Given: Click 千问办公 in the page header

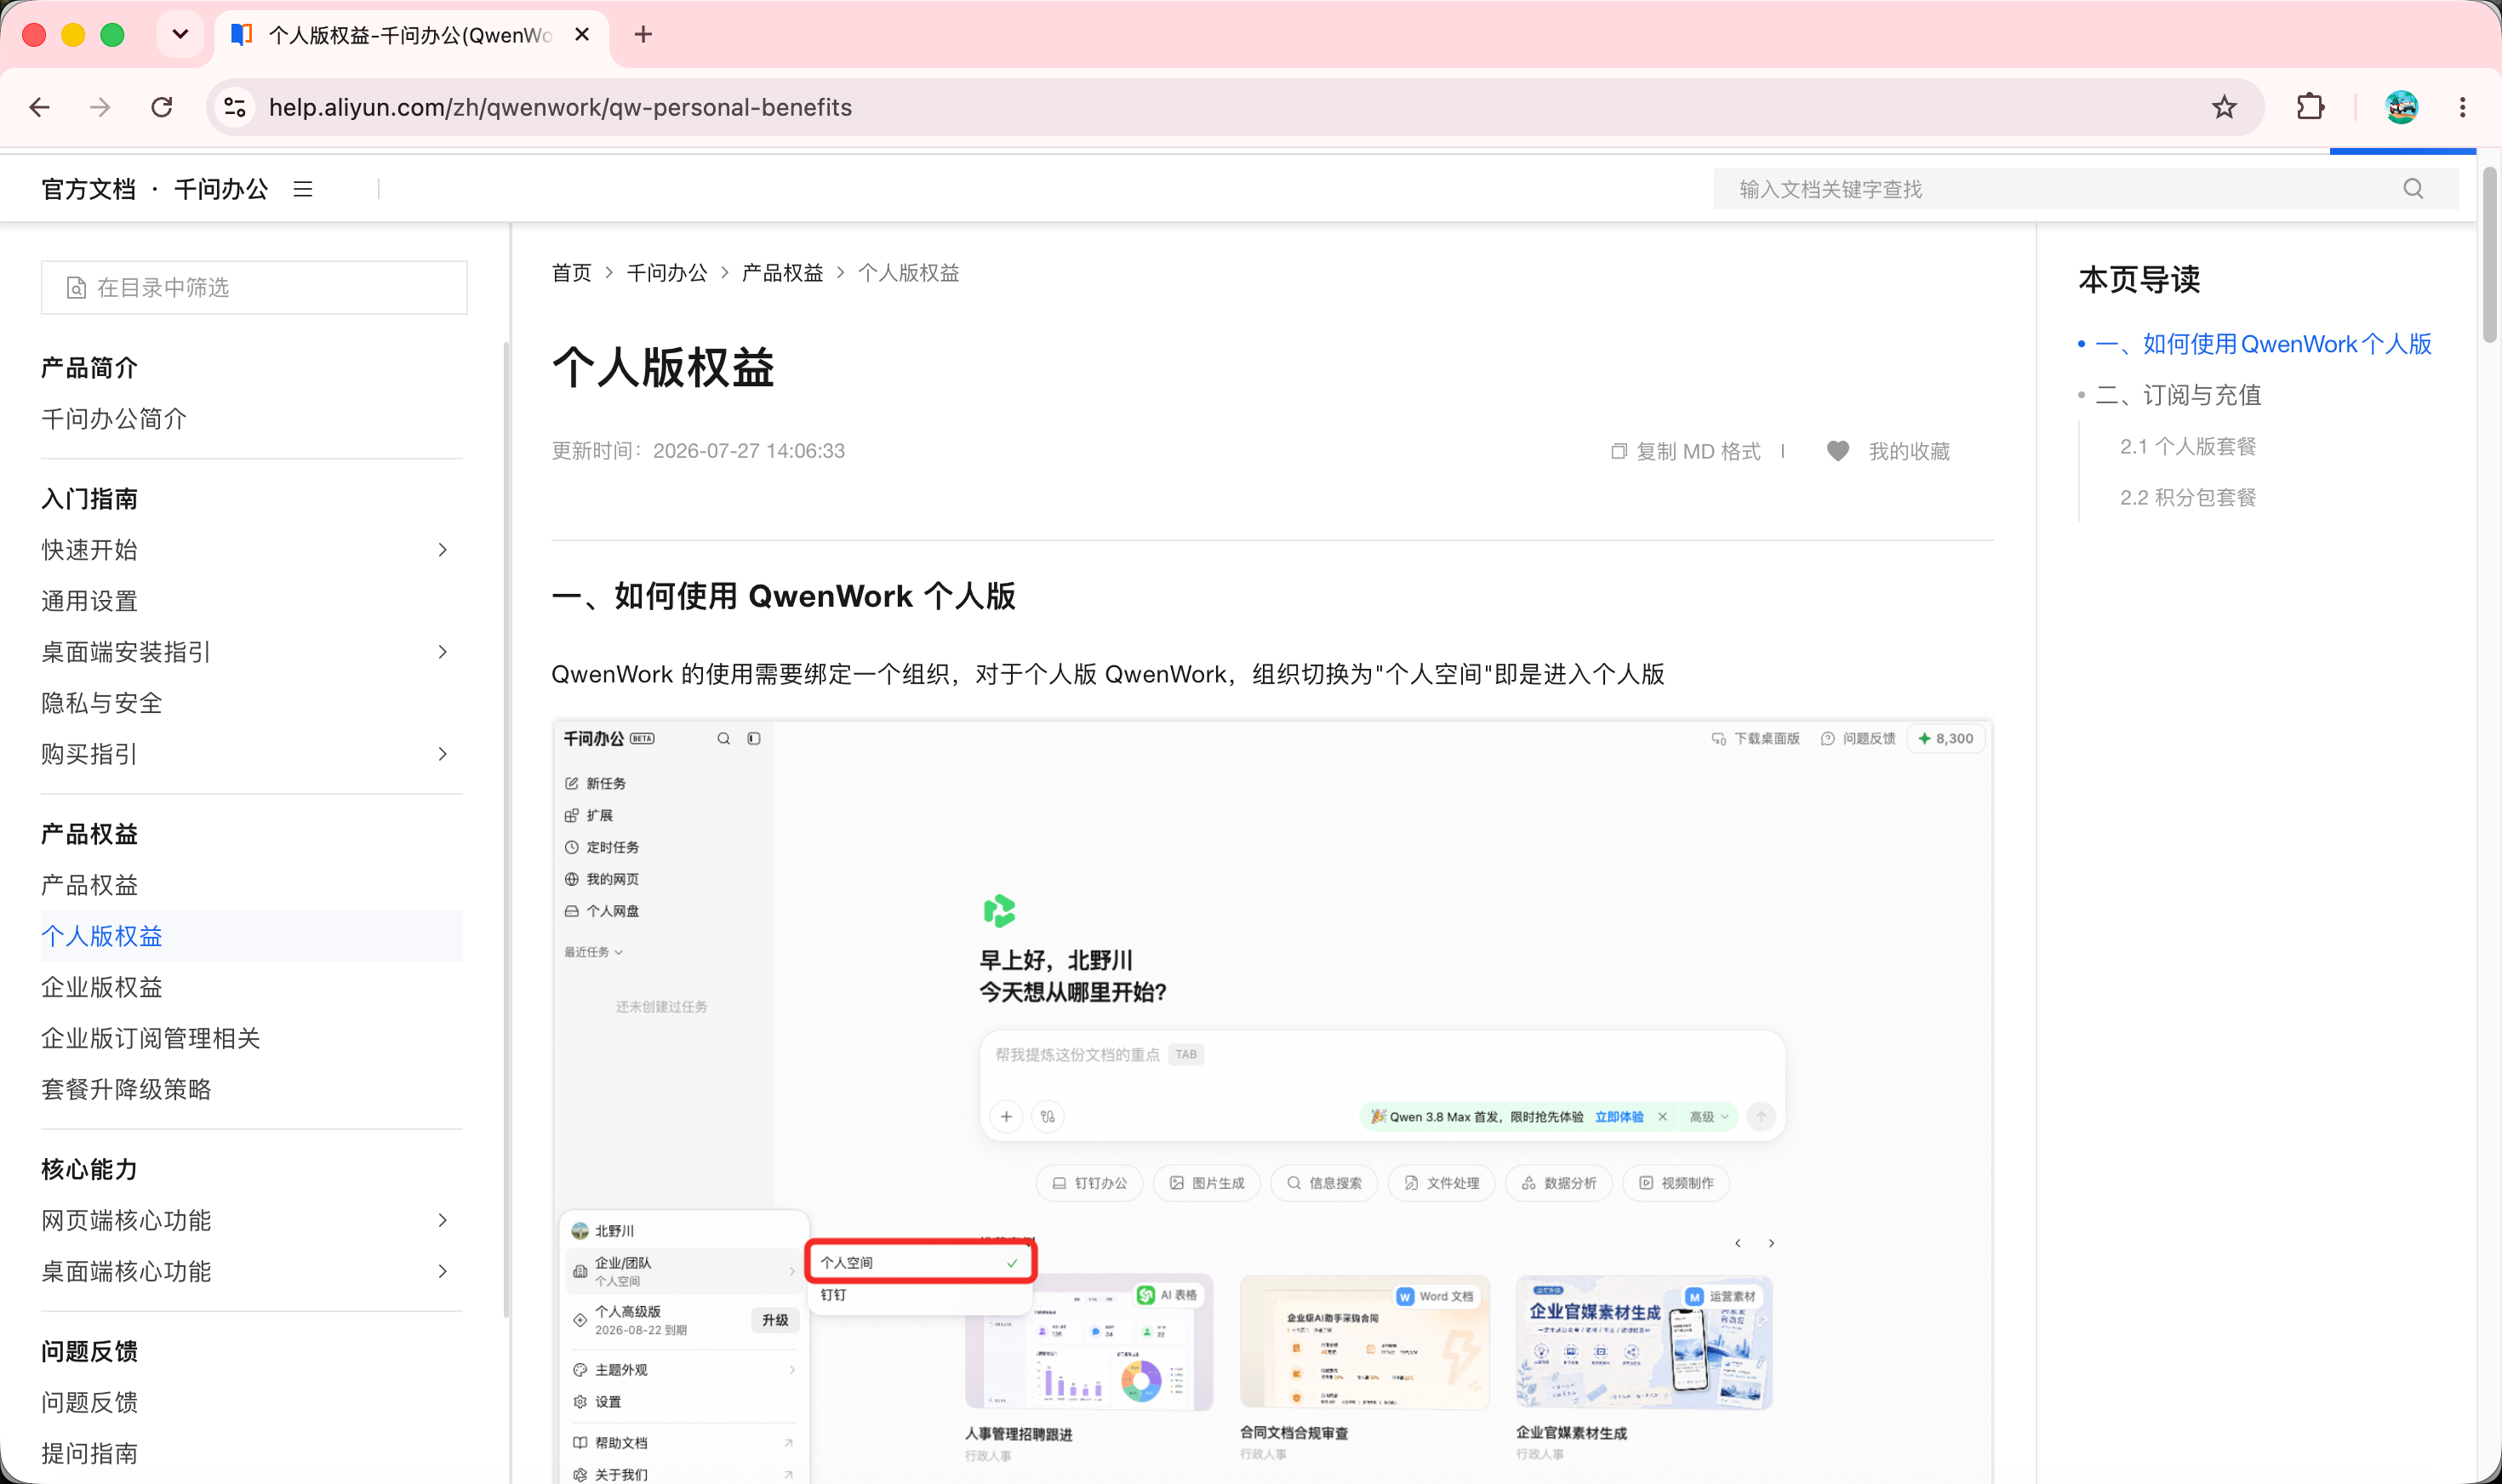Looking at the screenshot, I should point(221,189).
